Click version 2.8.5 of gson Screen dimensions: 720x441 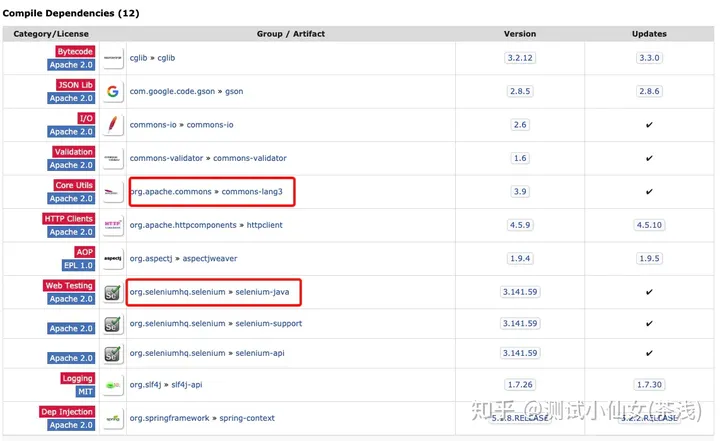pos(520,91)
